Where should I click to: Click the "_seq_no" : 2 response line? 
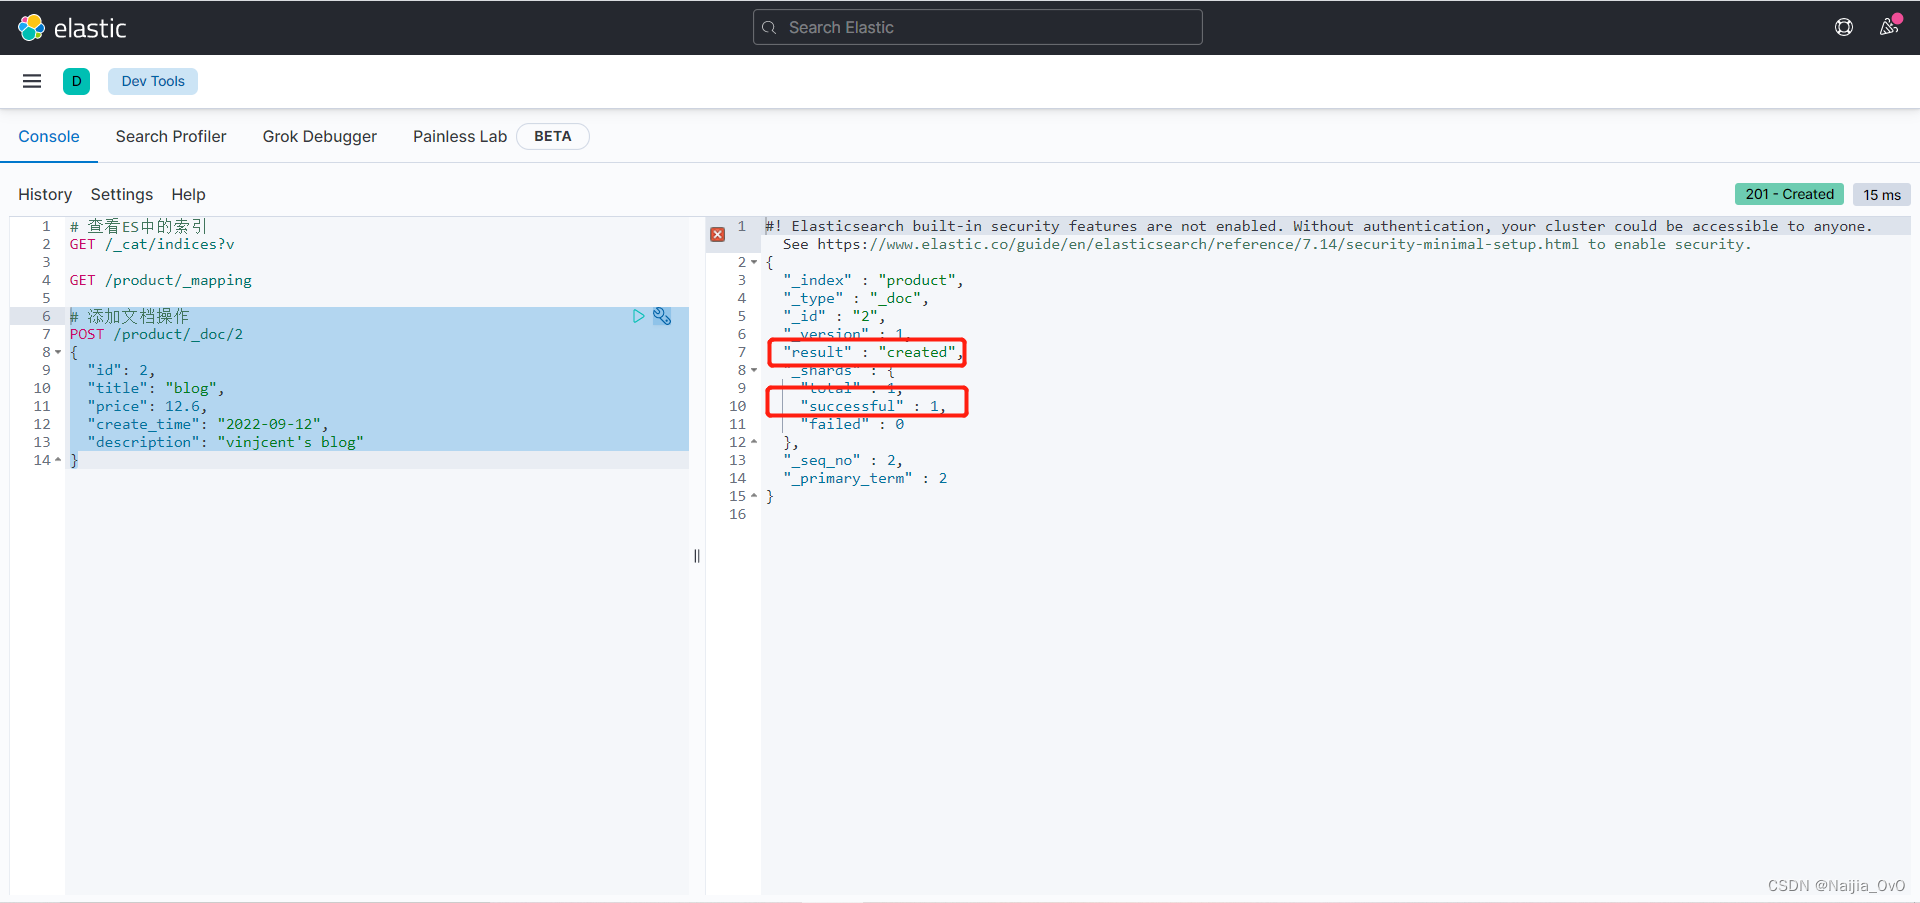tap(843, 460)
